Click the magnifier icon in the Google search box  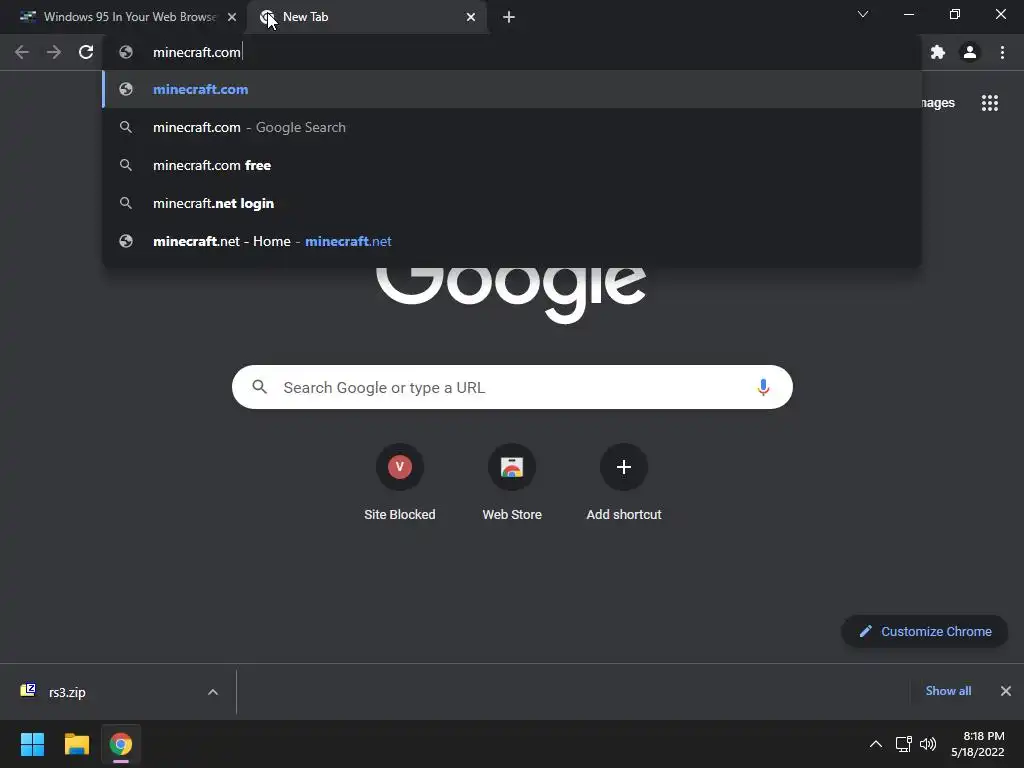click(260, 387)
